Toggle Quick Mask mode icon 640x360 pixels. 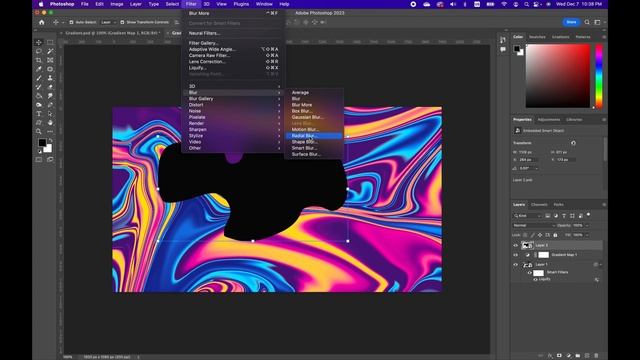click(x=39, y=160)
